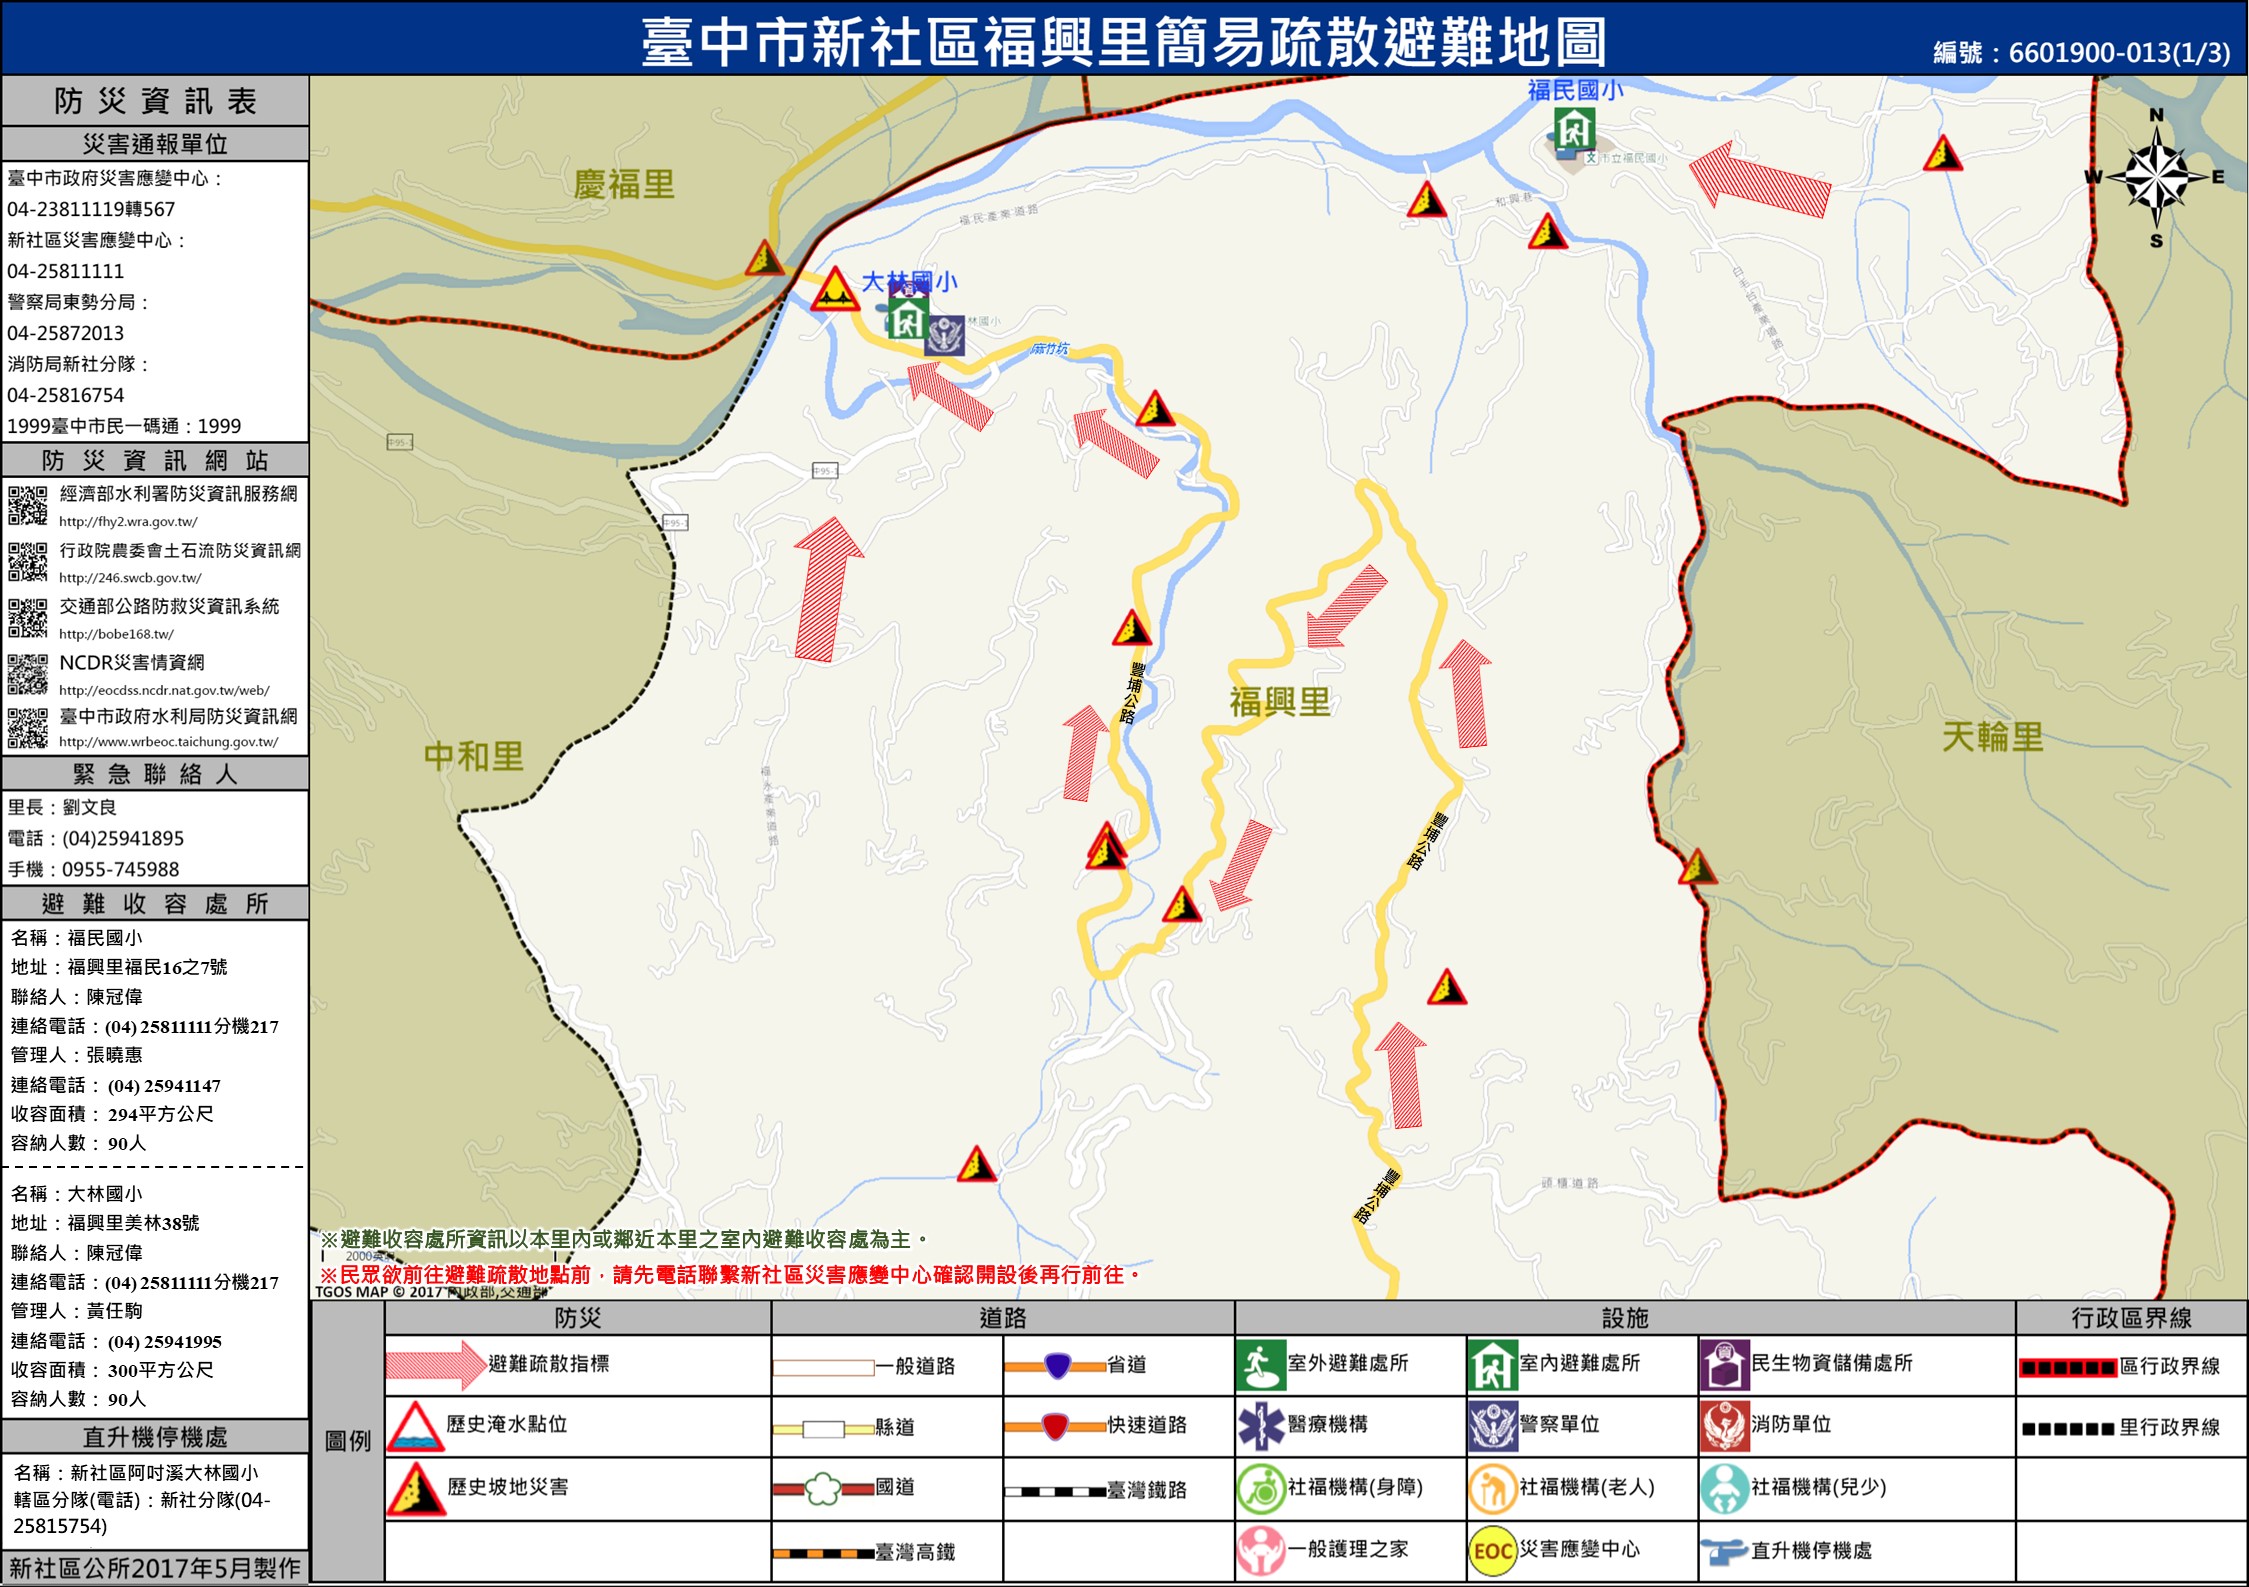Click the 臺灣鐵路 line sample in legend
Screen dimensions: 2249x1587
pos(1055,1492)
